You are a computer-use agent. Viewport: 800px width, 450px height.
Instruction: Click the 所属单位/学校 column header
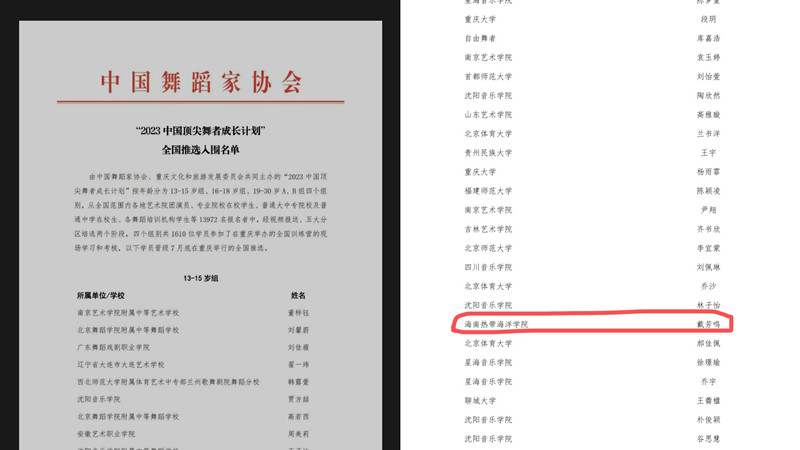[101, 296]
